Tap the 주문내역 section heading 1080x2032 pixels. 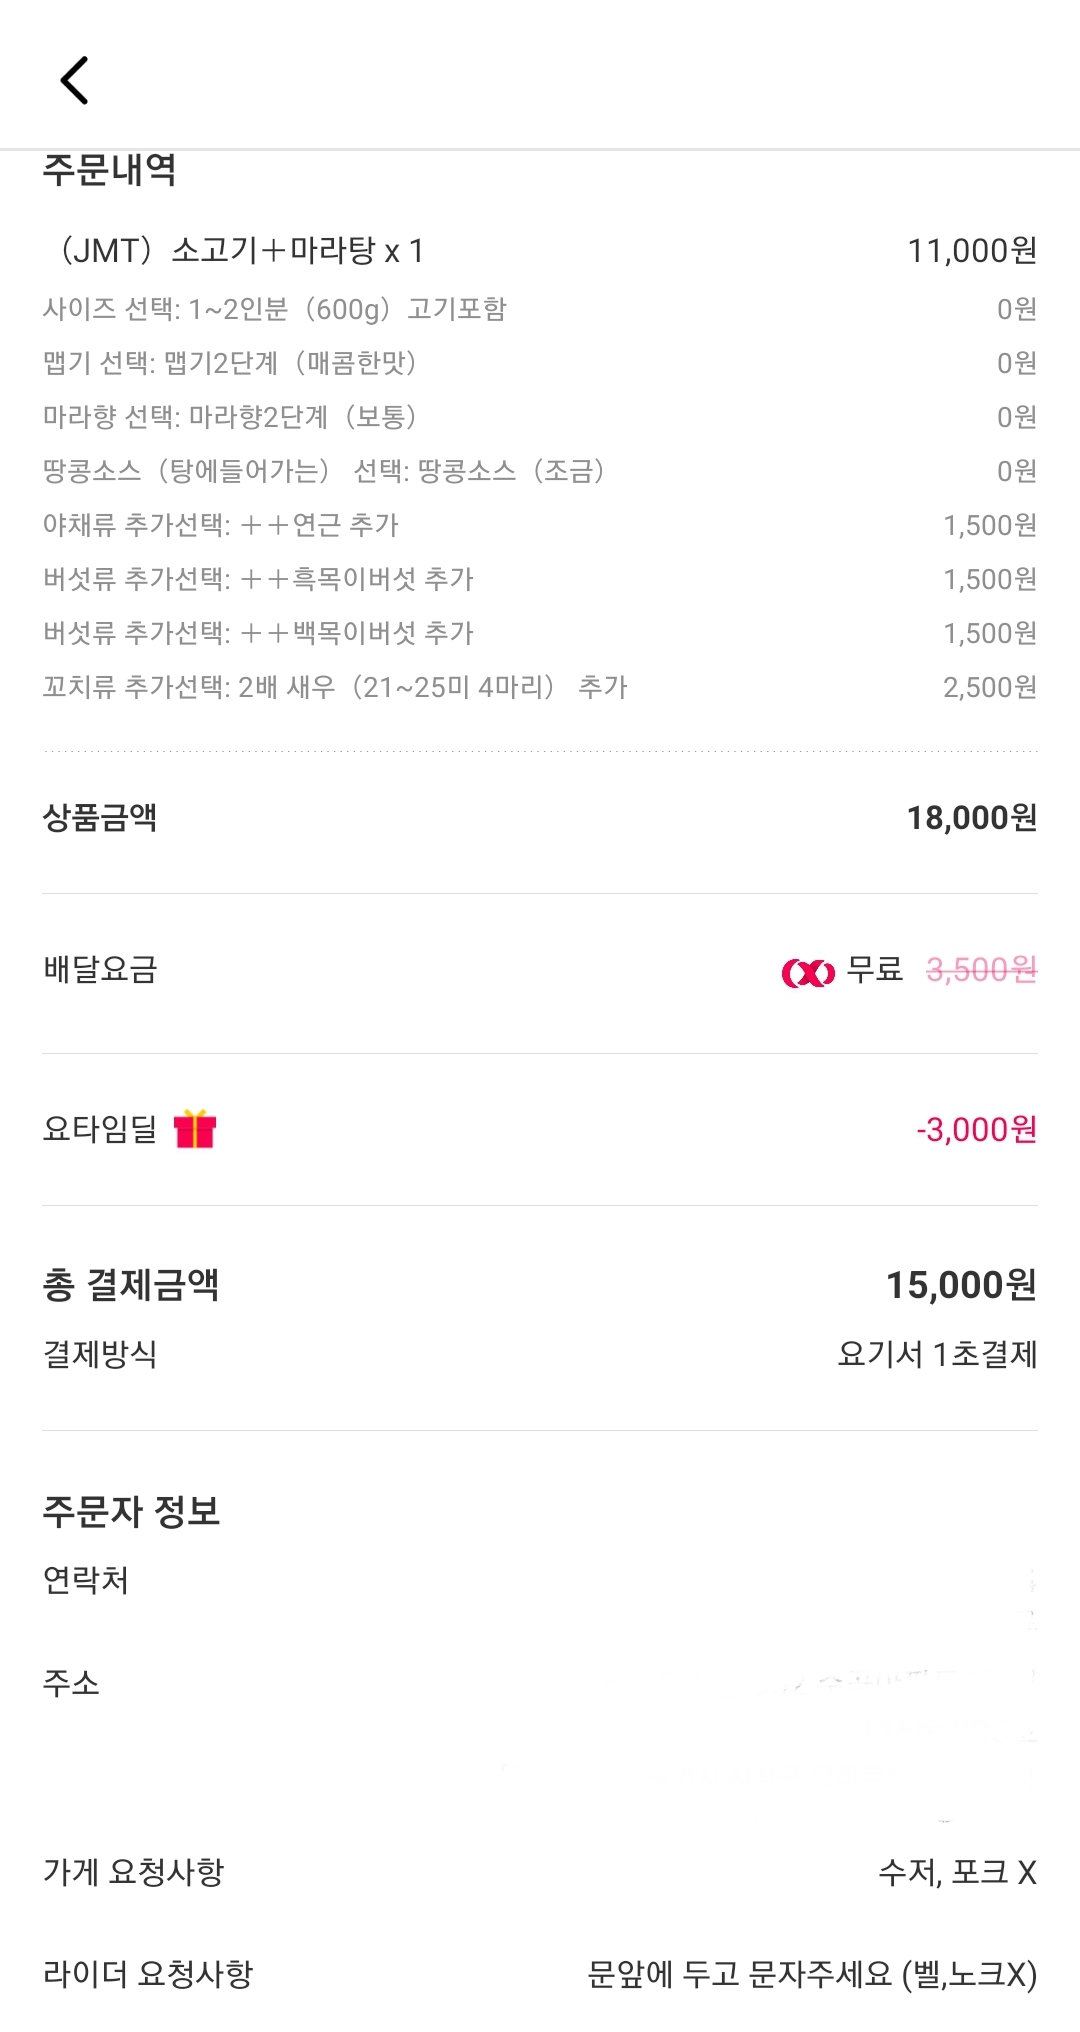coord(110,170)
